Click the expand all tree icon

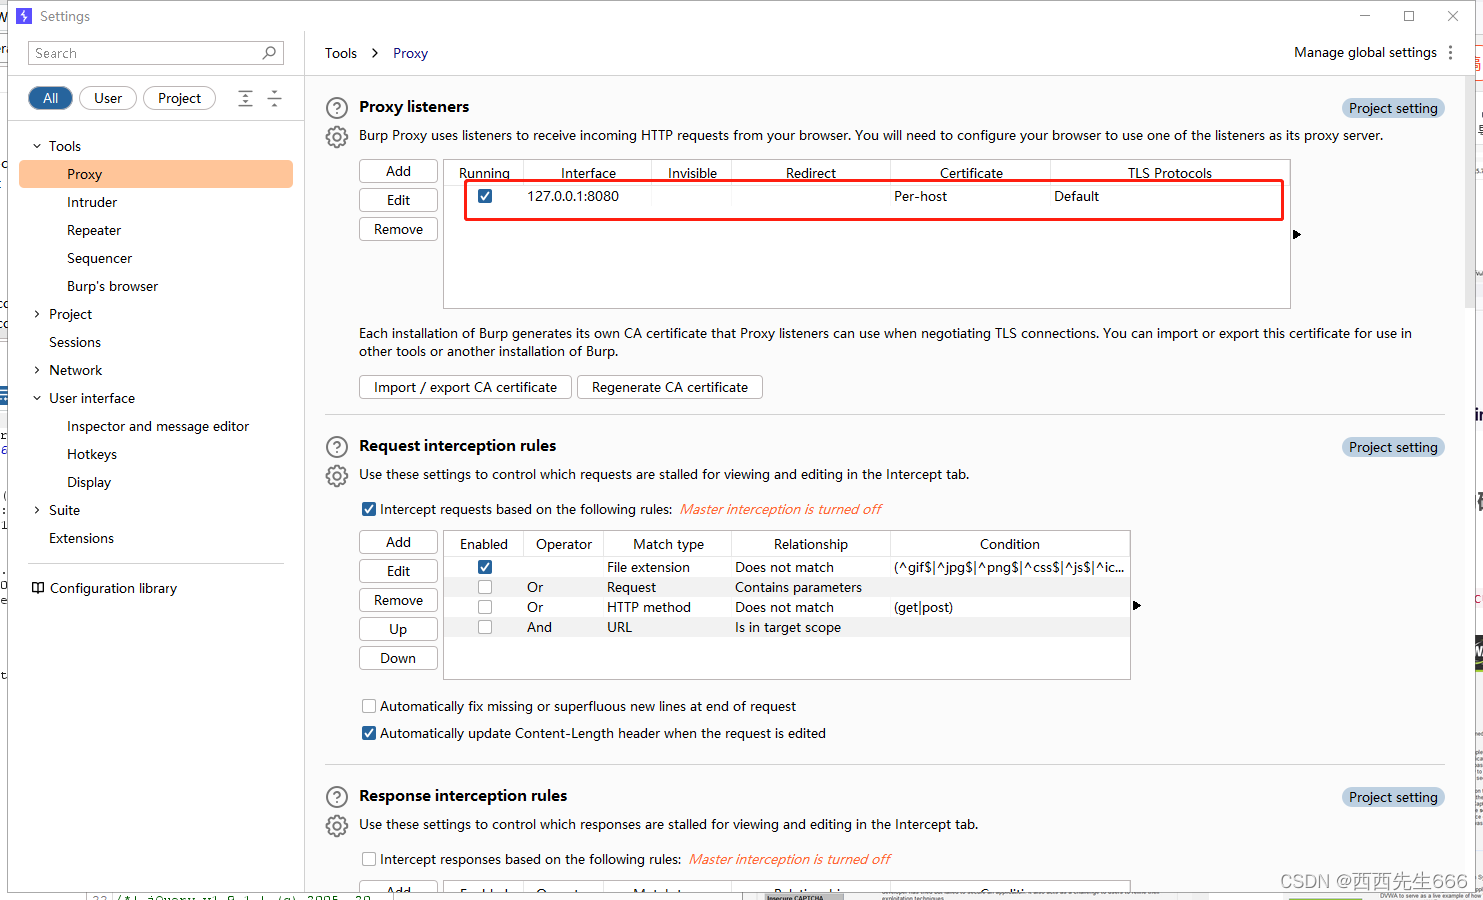pos(245,98)
